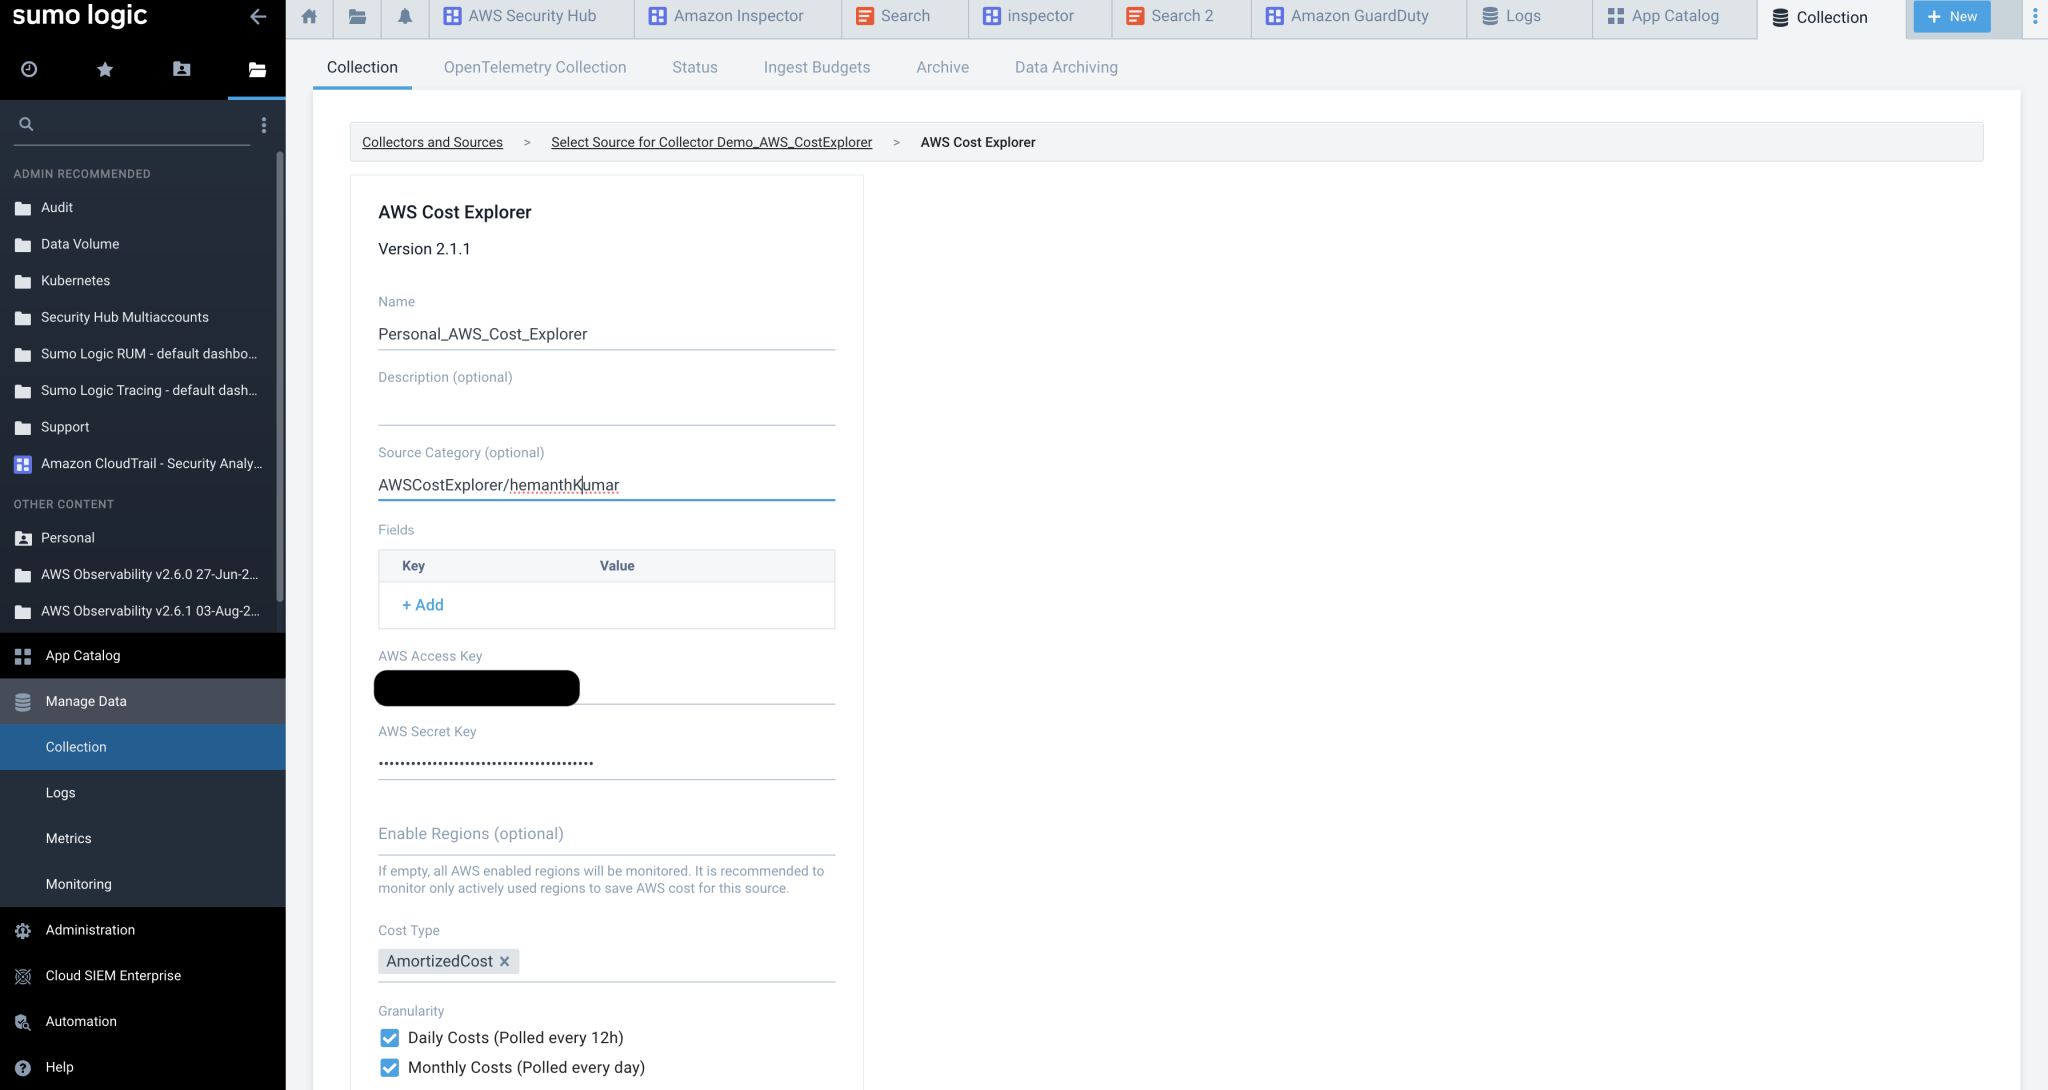This screenshot has width=2048, height=1090.
Task: Select the Library folder icon tab
Action: [257, 69]
